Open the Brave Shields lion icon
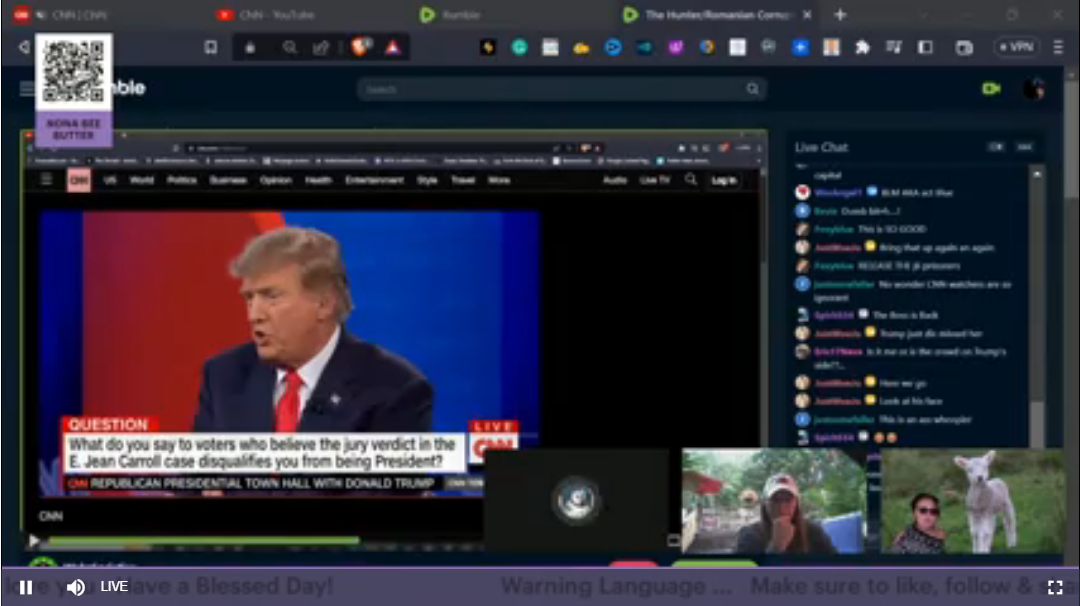Screen dimensions: 1080x606 (360, 47)
